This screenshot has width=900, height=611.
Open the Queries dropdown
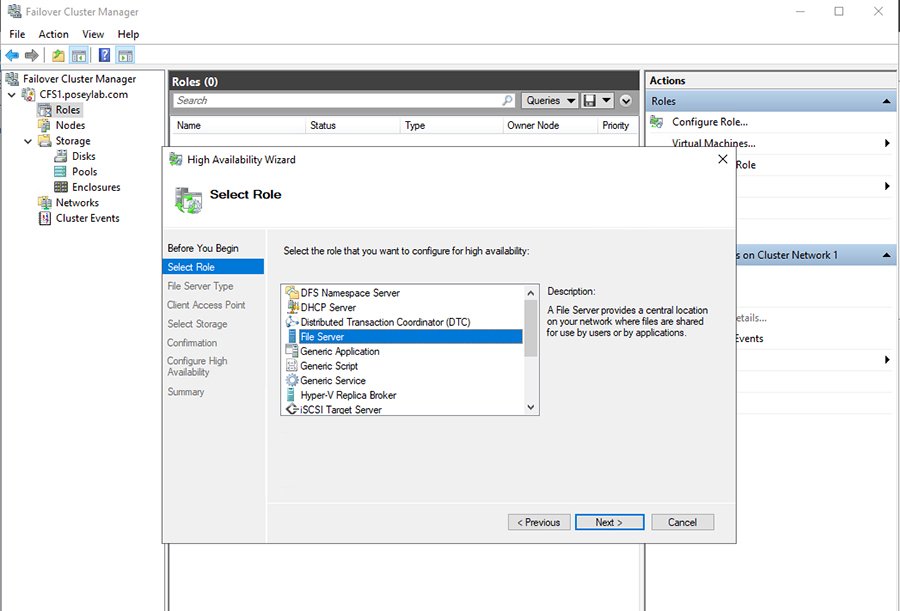point(550,101)
